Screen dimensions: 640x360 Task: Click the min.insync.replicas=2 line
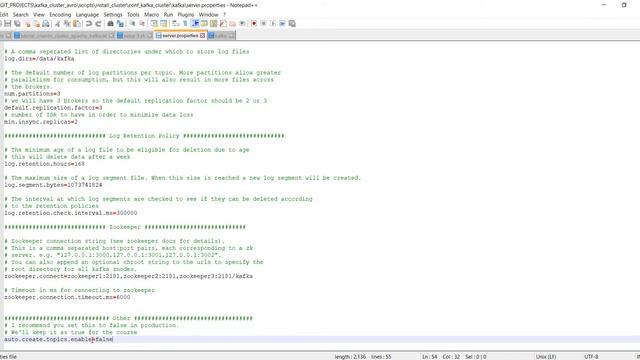(41, 122)
